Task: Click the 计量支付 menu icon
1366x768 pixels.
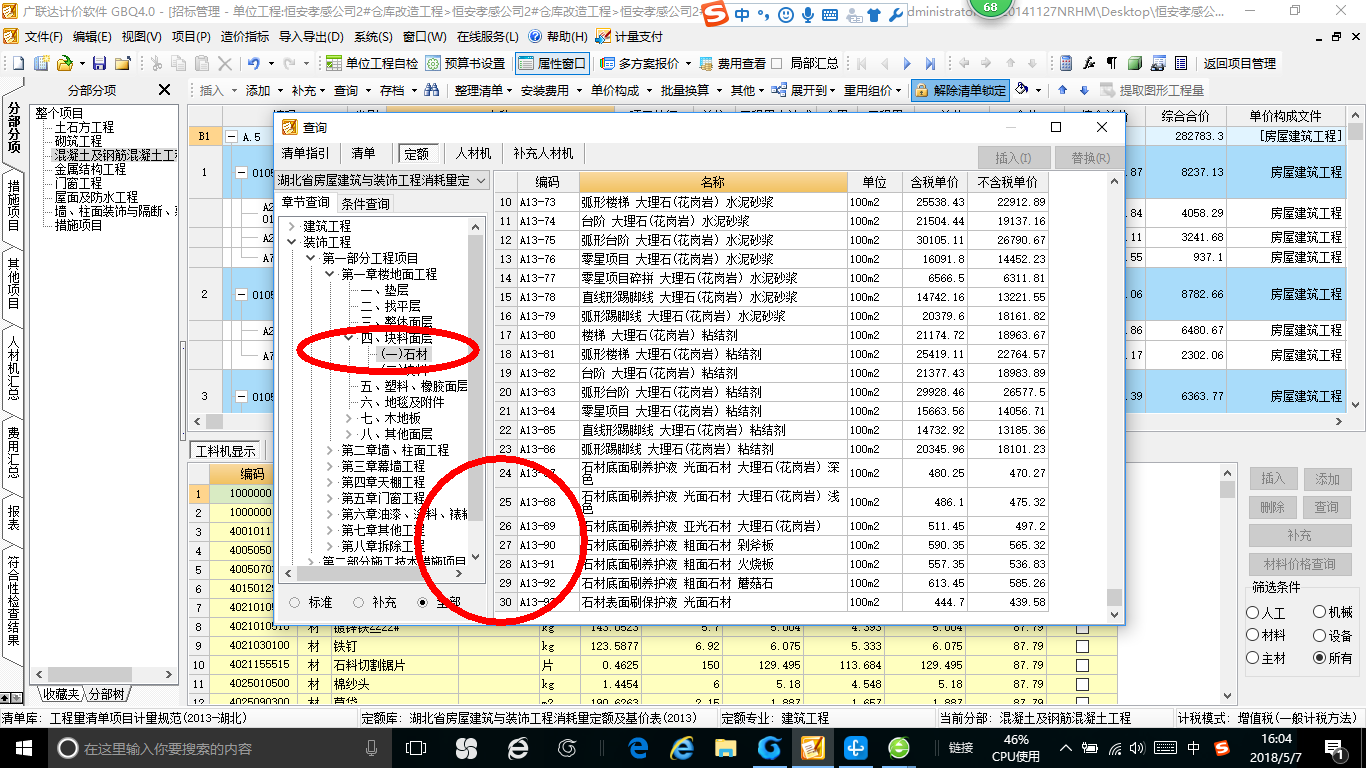Action: (x=603, y=36)
